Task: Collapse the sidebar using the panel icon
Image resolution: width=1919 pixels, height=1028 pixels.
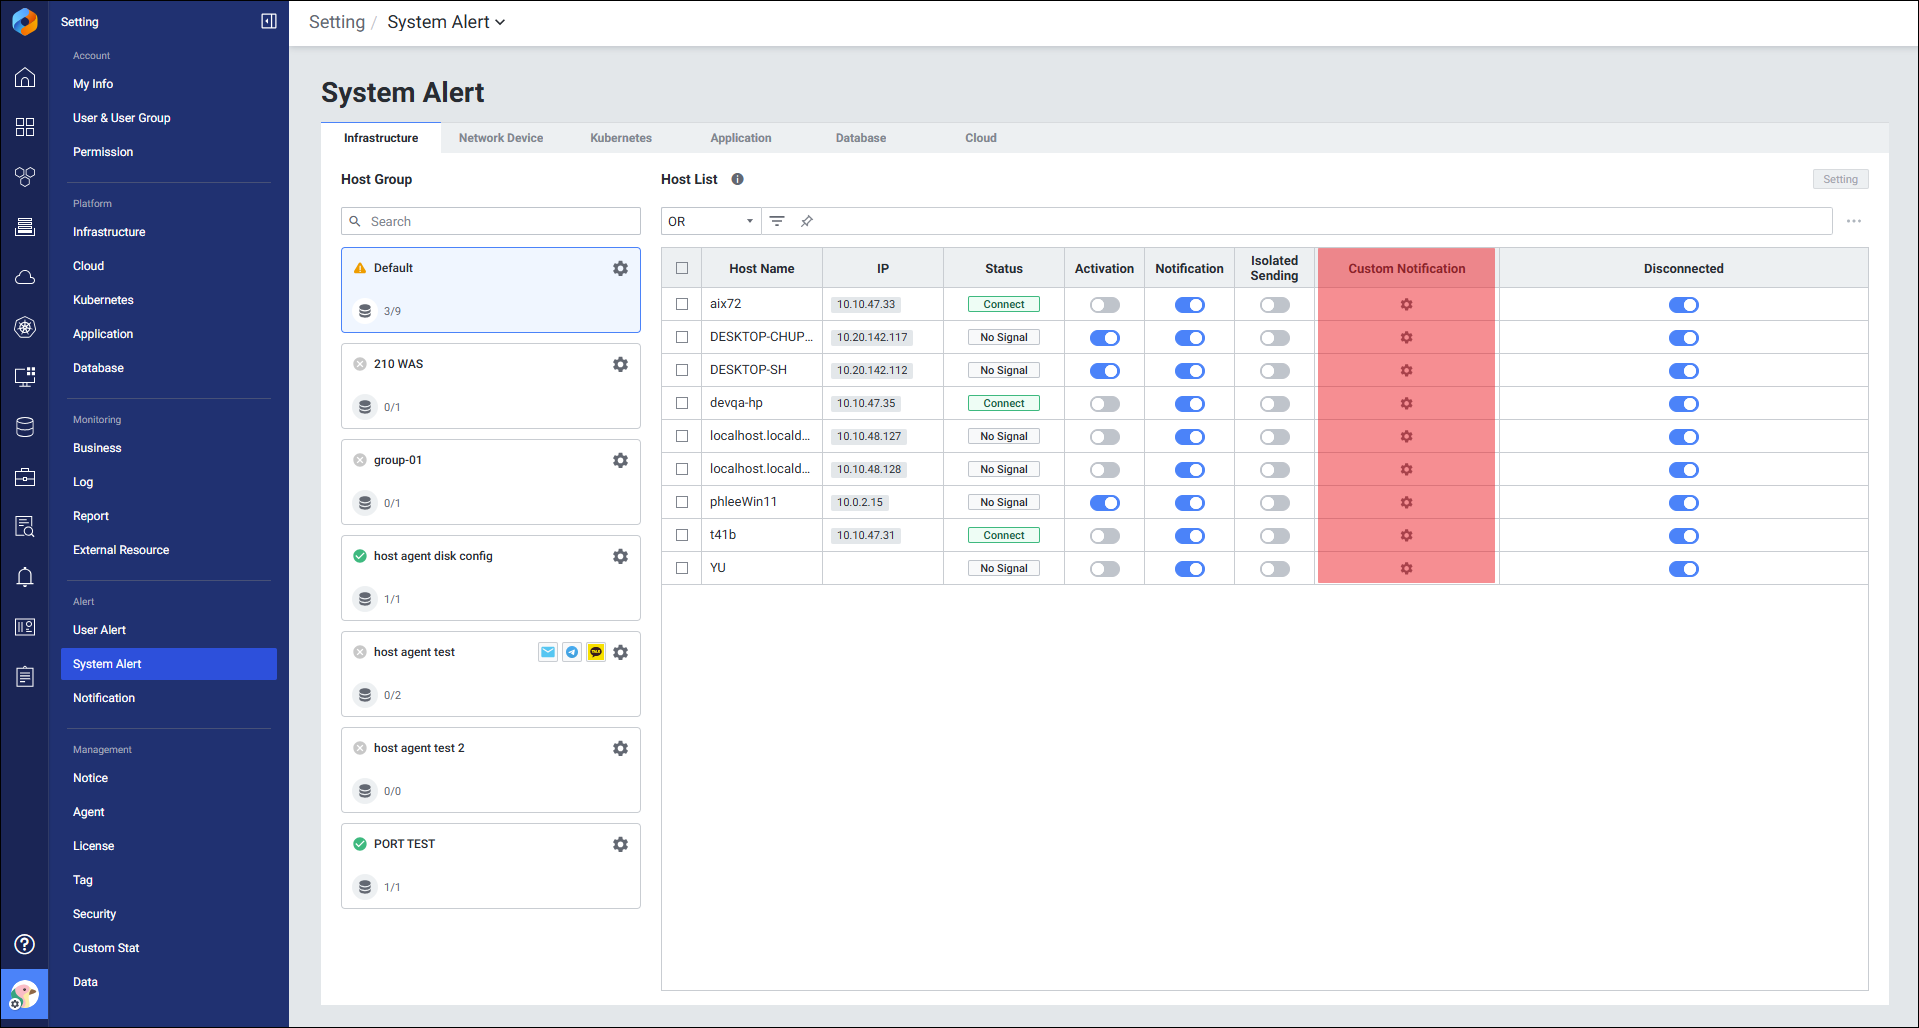Action: (269, 21)
